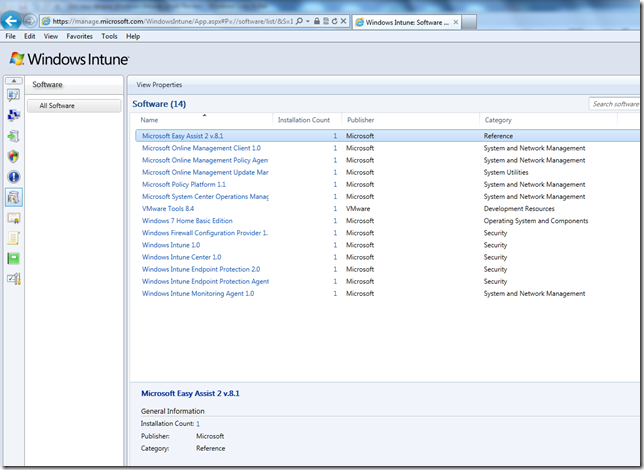
Task: Open the Licenses certificate icon
Action: point(14,218)
